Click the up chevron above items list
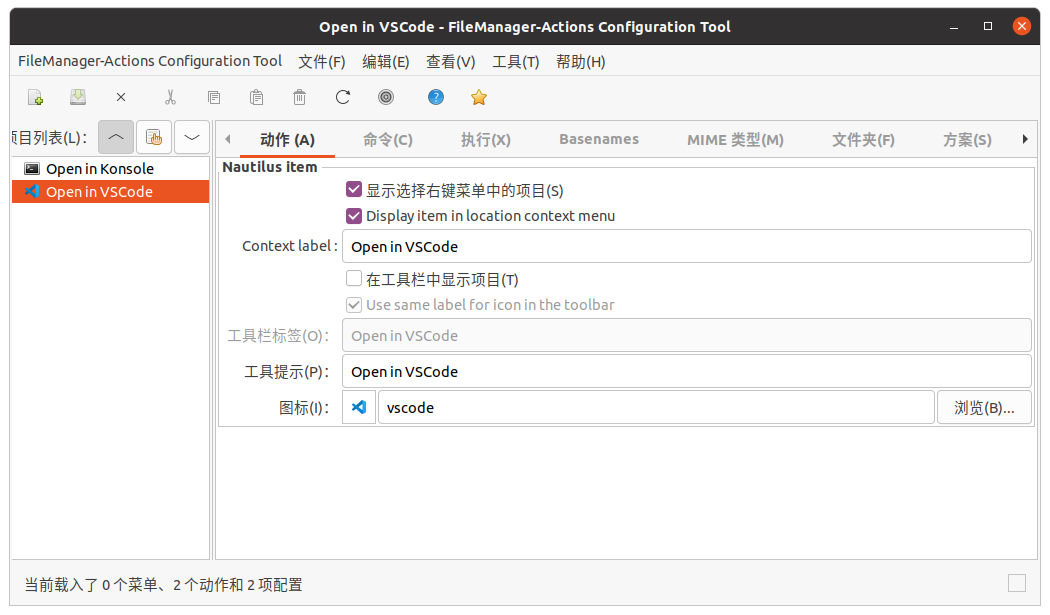Screen dimensions: 1050x615 pyautogui.click(x=116, y=137)
